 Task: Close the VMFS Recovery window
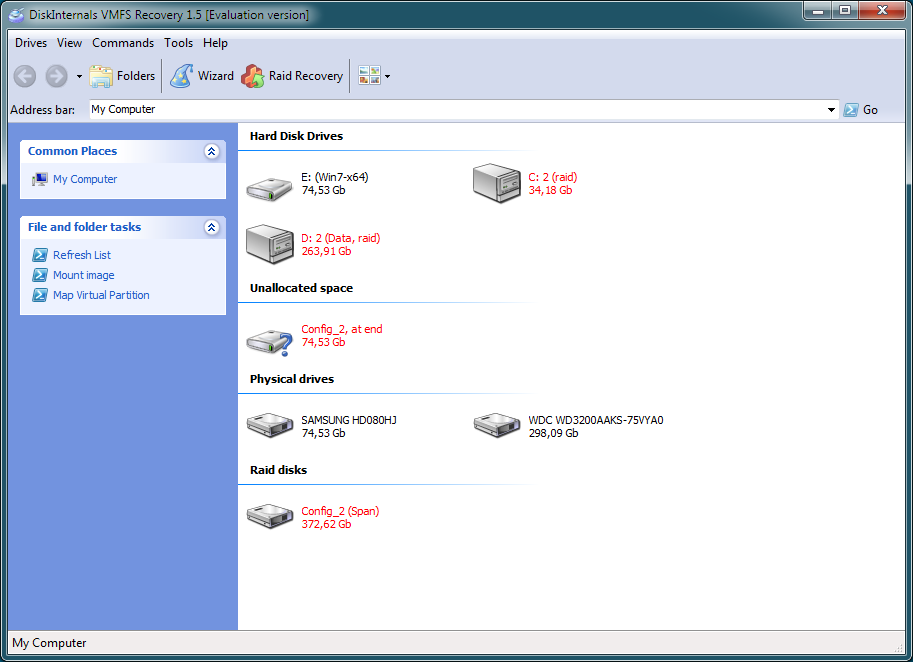[882, 10]
